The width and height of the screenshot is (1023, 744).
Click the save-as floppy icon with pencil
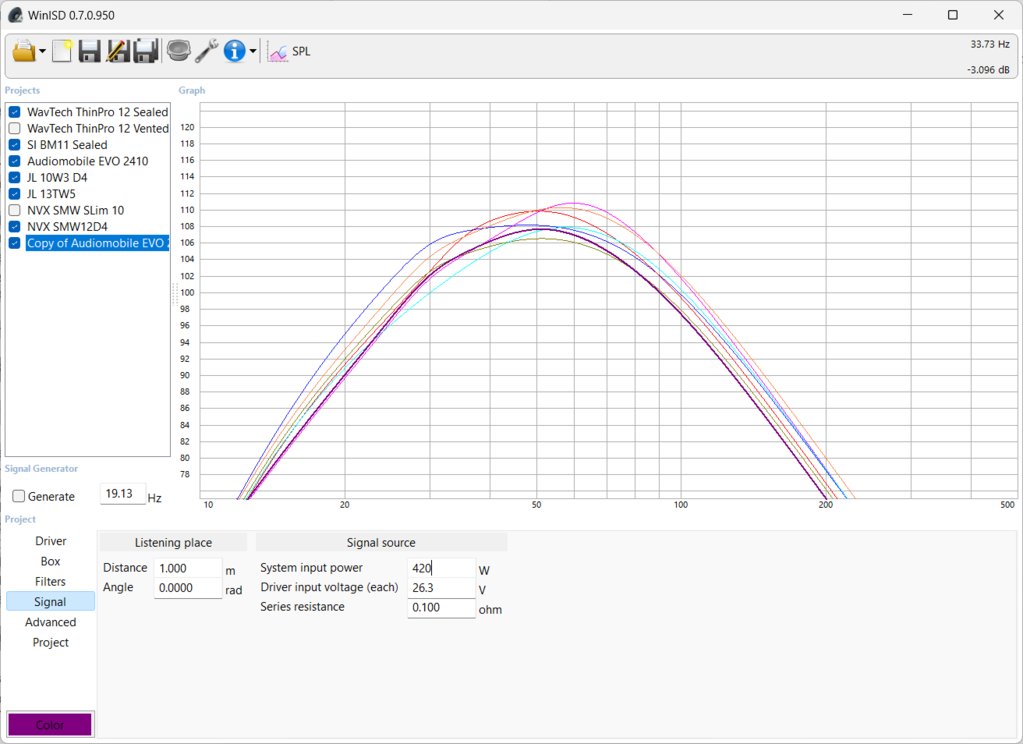(117, 51)
